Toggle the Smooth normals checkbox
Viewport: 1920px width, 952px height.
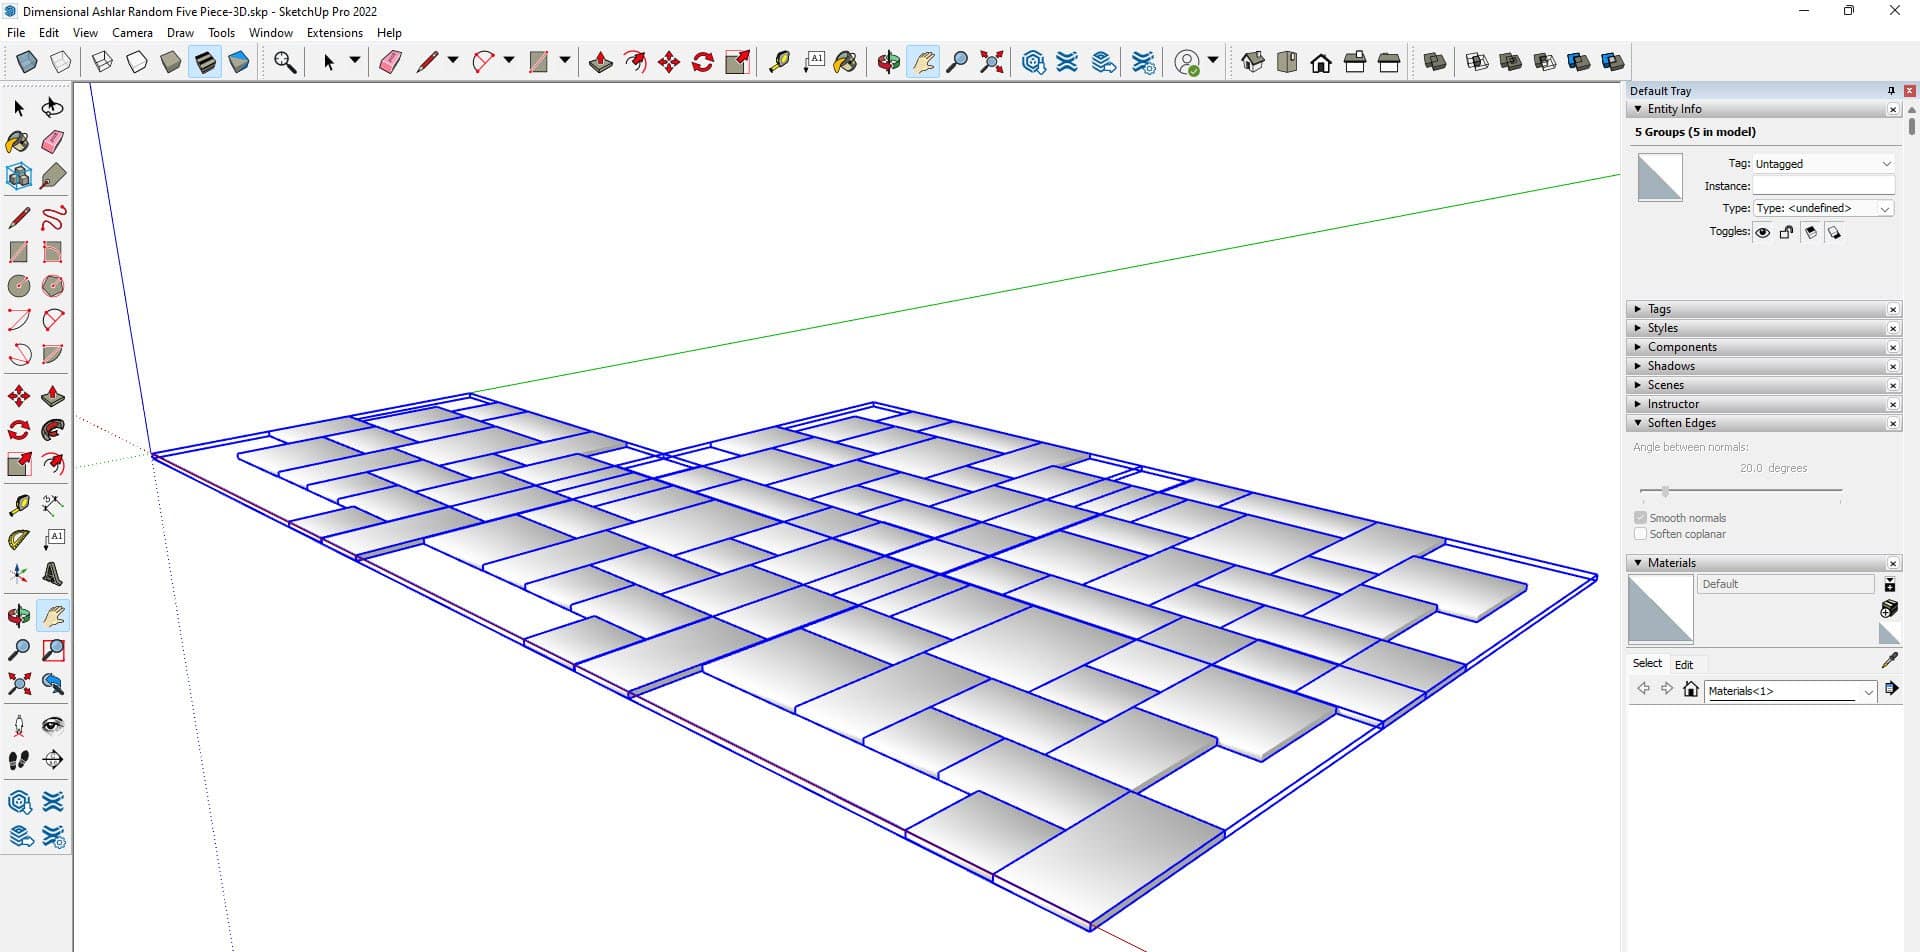[1640, 518]
